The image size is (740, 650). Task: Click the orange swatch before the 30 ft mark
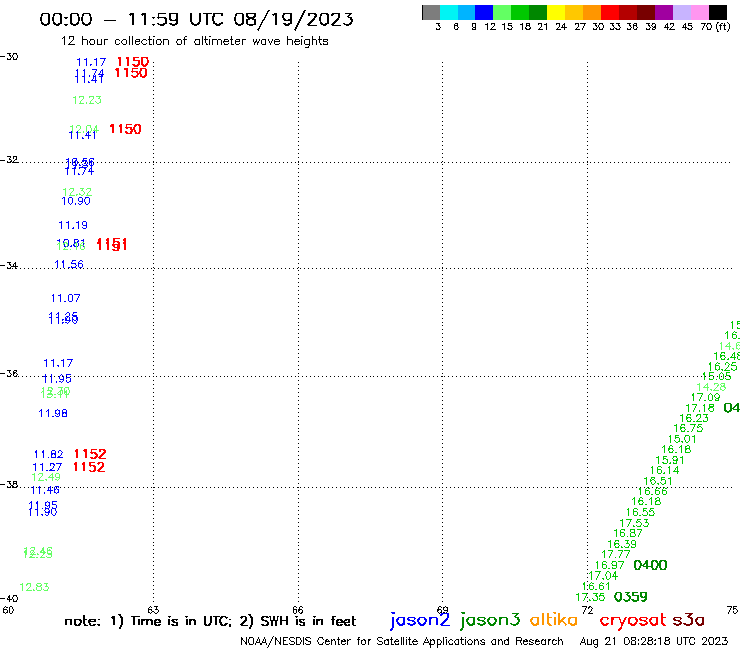(592, 13)
